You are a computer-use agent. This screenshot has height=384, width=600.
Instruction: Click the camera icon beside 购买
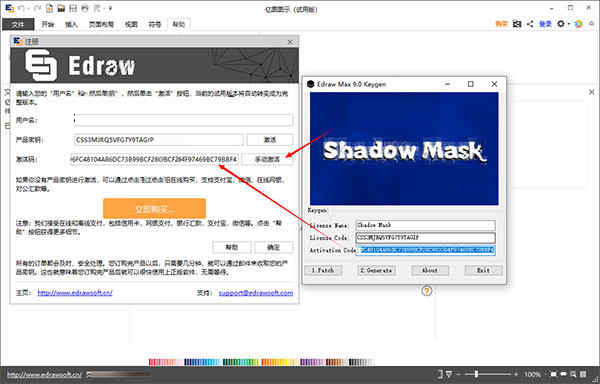pyautogui.click(x=517, y=24)
